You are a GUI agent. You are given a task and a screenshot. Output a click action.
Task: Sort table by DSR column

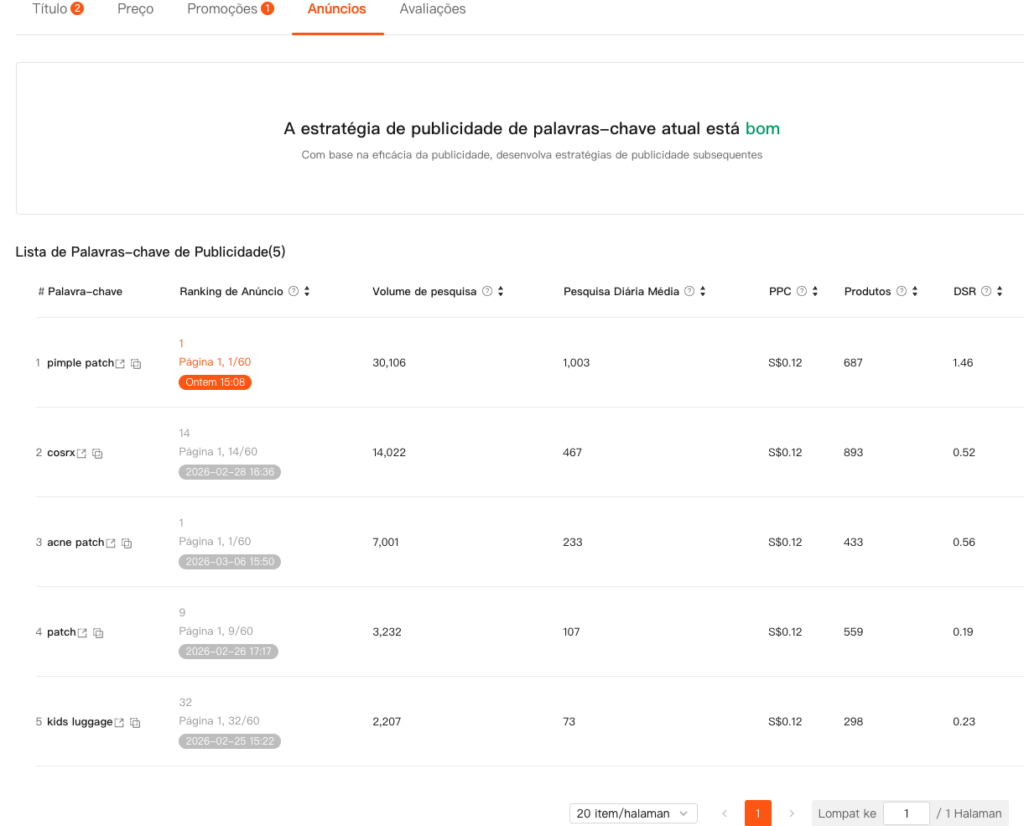point(1000,291)
